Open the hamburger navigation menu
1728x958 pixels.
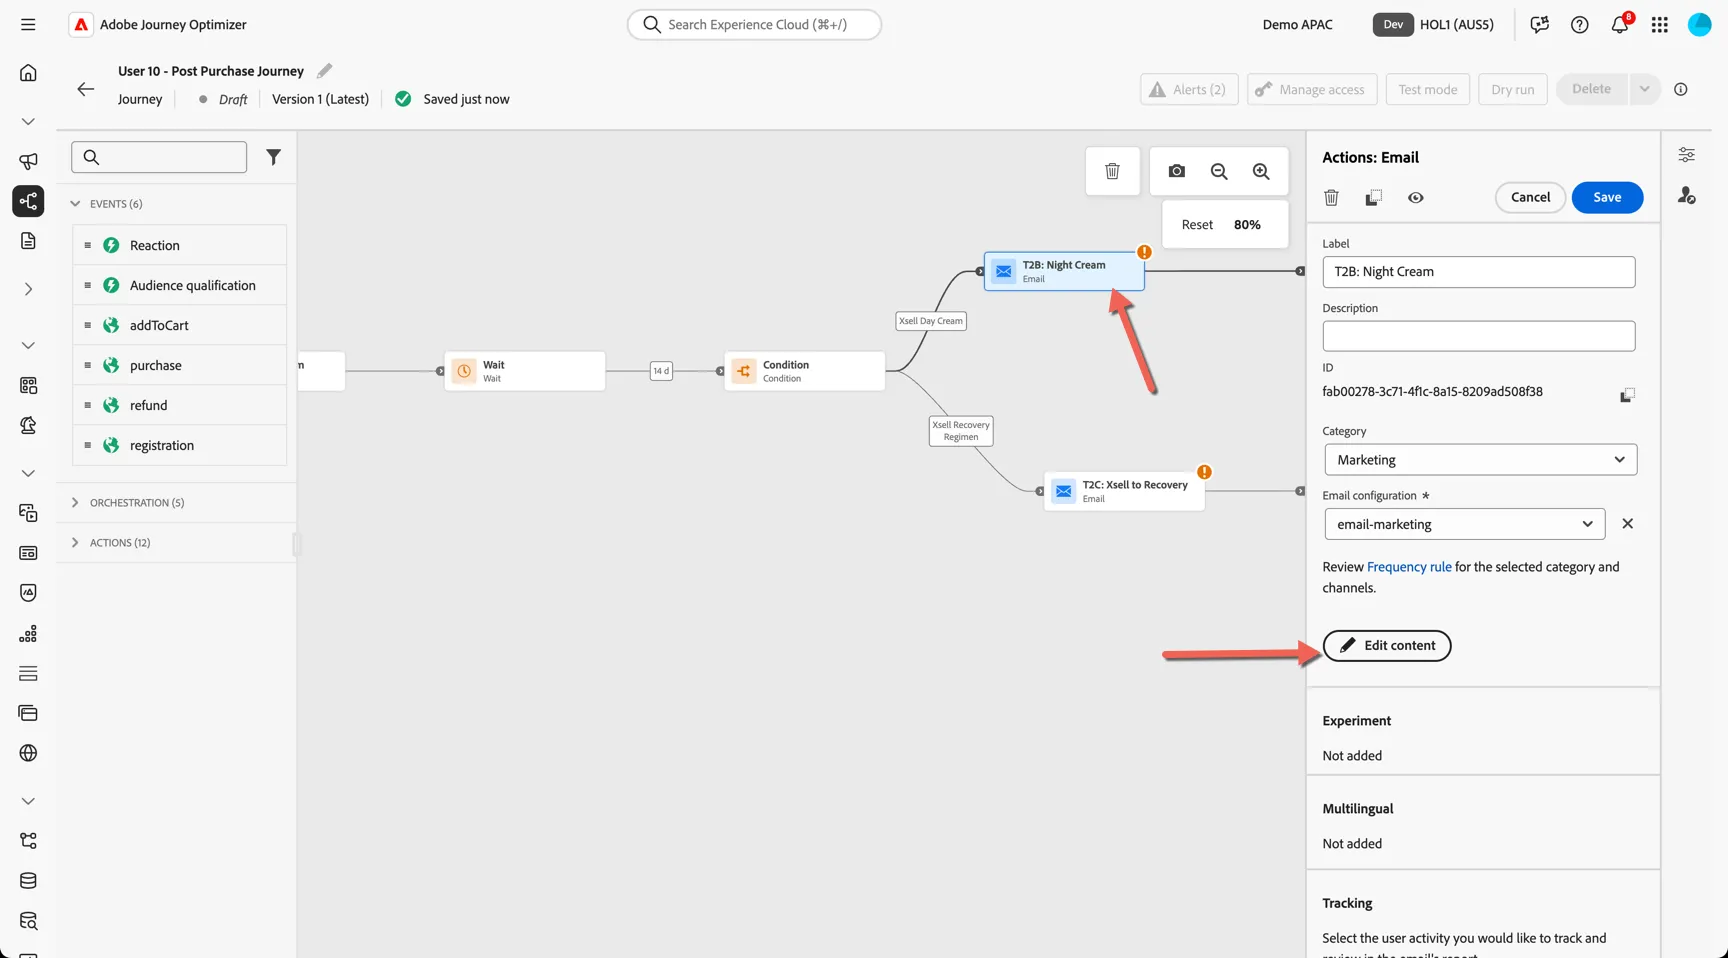point(28,24)
